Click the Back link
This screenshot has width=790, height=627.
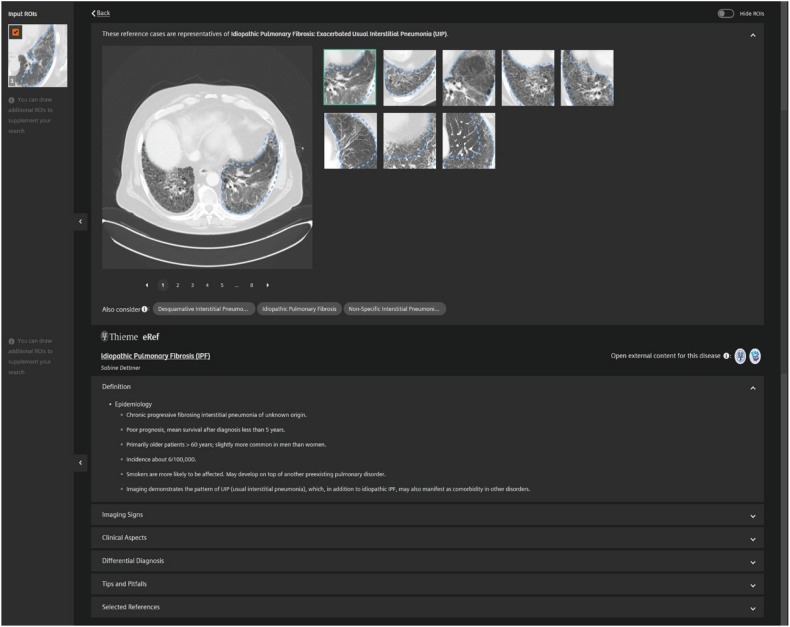(x=101, y=13)
